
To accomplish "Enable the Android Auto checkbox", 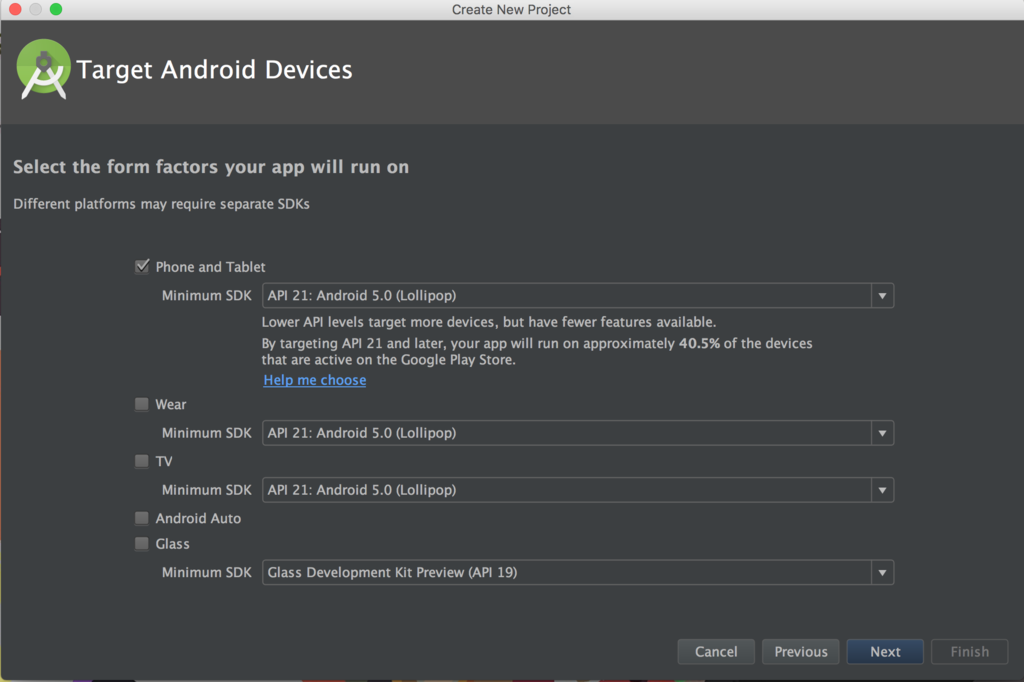I will pyautogui.click(x=142, y=518).
